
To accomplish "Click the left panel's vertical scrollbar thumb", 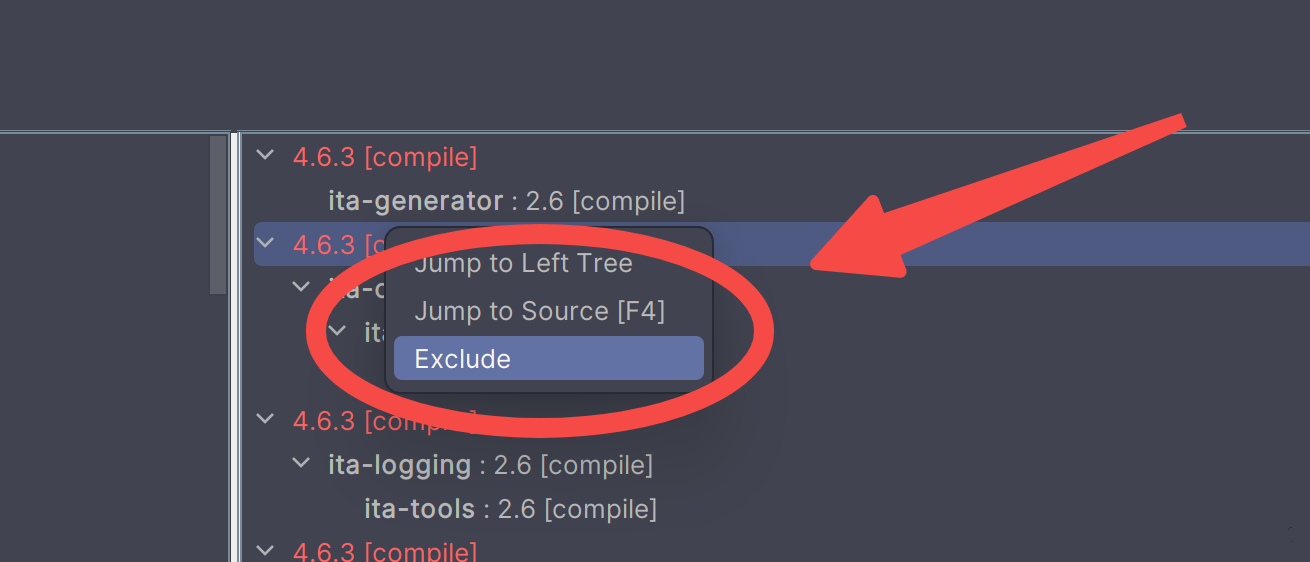I will click(x=218, y=215).
